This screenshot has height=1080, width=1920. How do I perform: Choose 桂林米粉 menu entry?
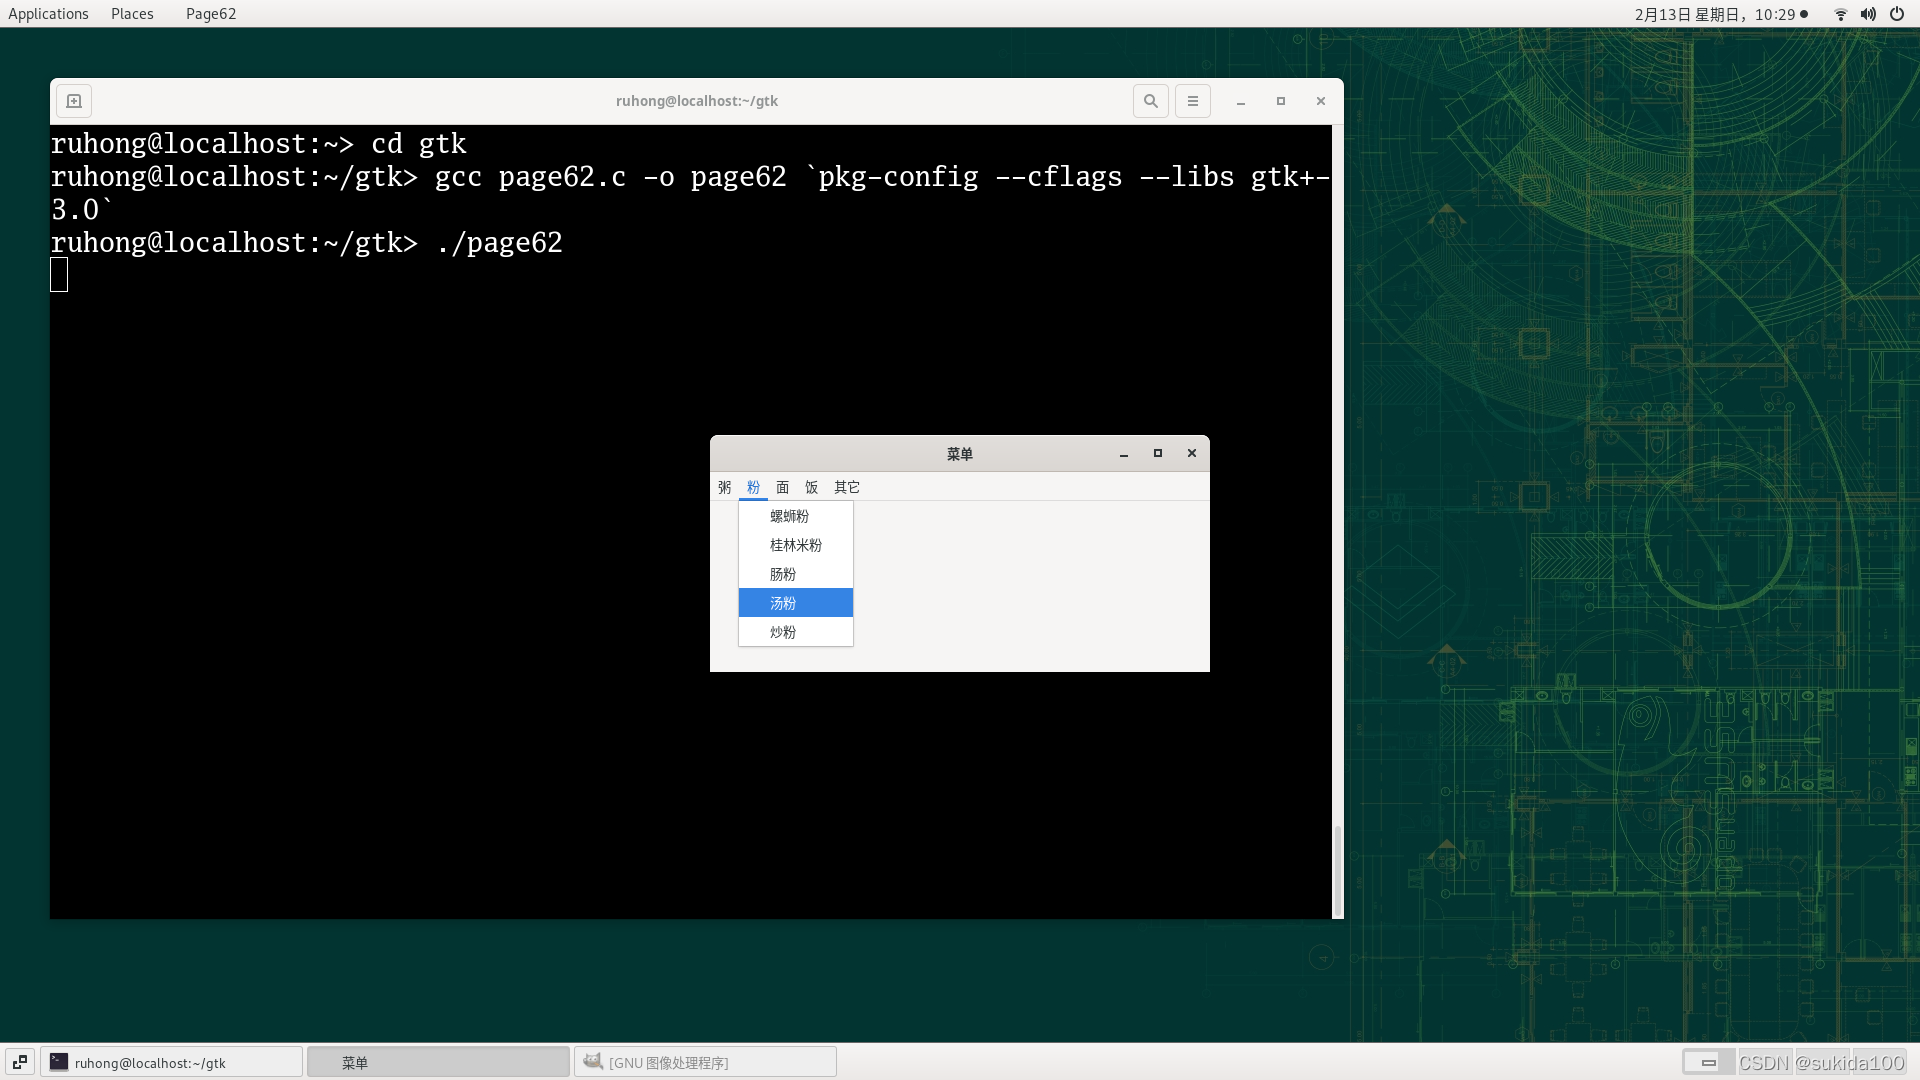click(795, 545)
